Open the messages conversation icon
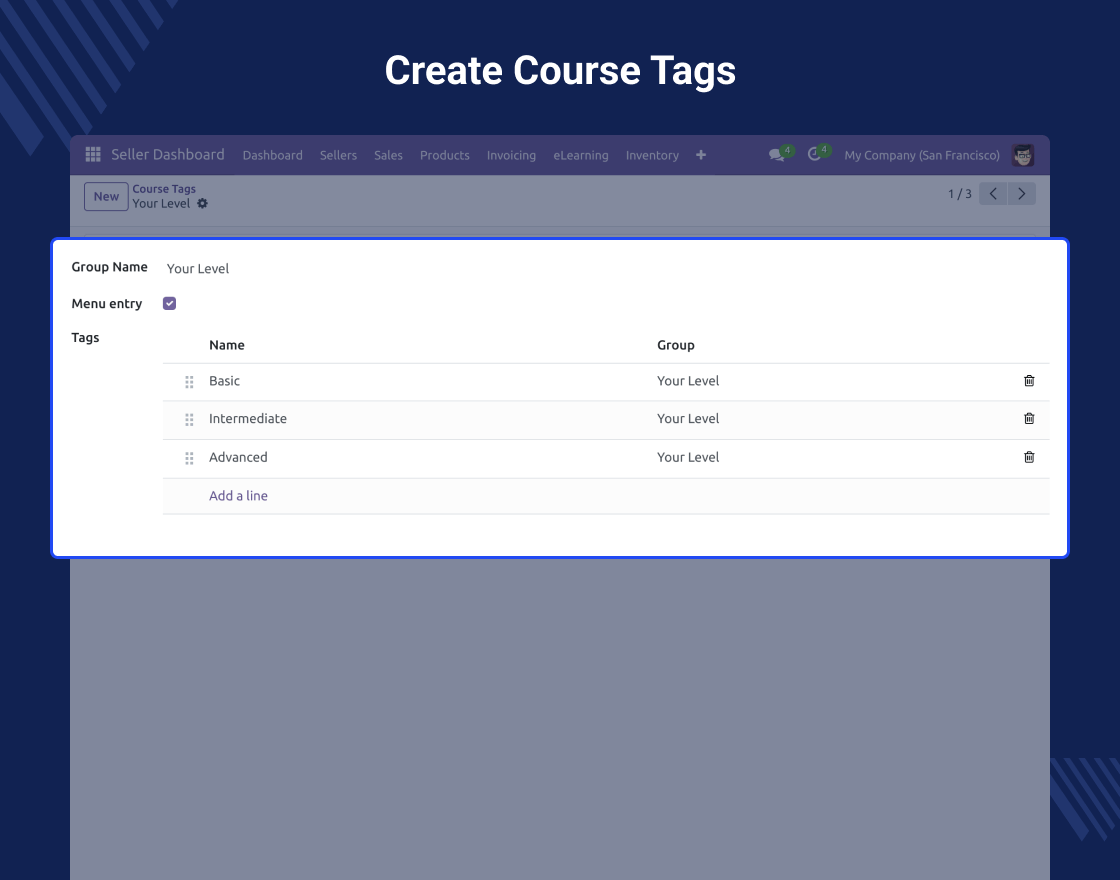Viewport: 1120px width, 880px height. (x=776, y=155)
